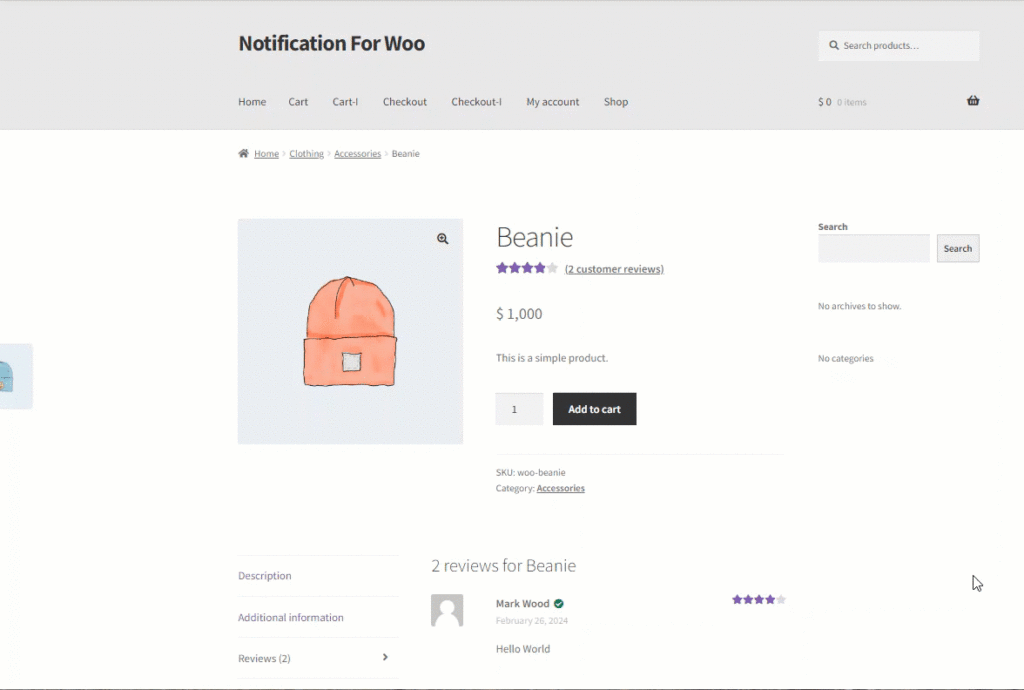The height and width of the screenshot is (690, 1024).
Task: Click Mark Wood's review star rating
Action: pyautogui.click(x=758, y=599)
